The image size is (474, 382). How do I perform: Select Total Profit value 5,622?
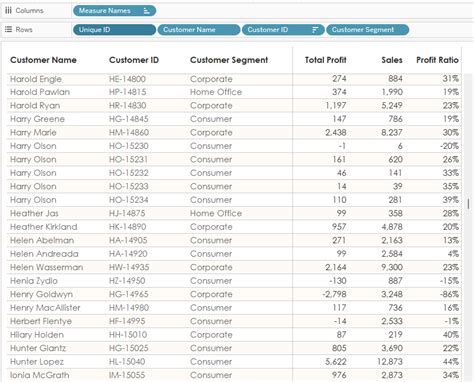(336, 362)
